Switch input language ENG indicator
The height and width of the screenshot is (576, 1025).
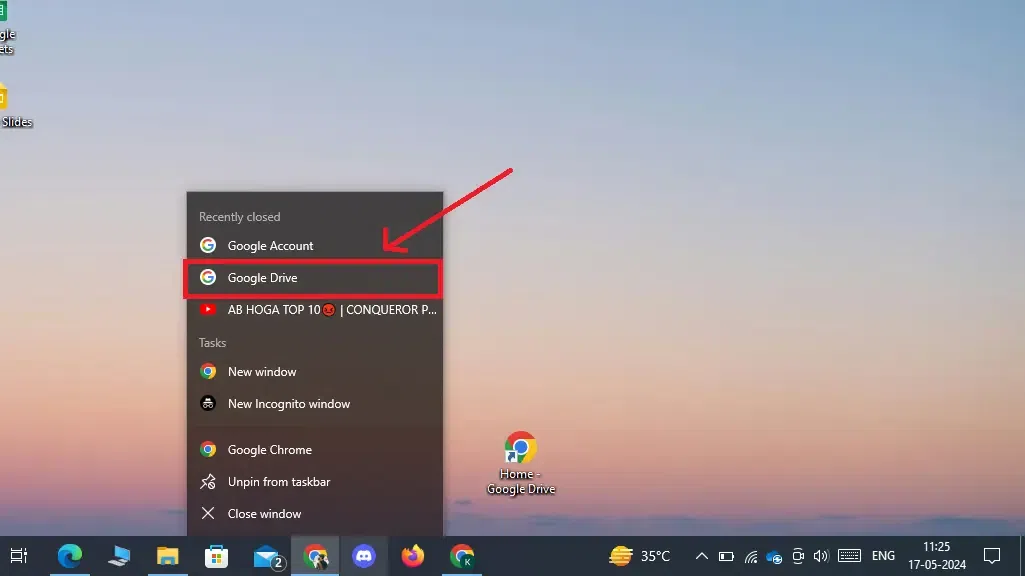pos(883,556)
